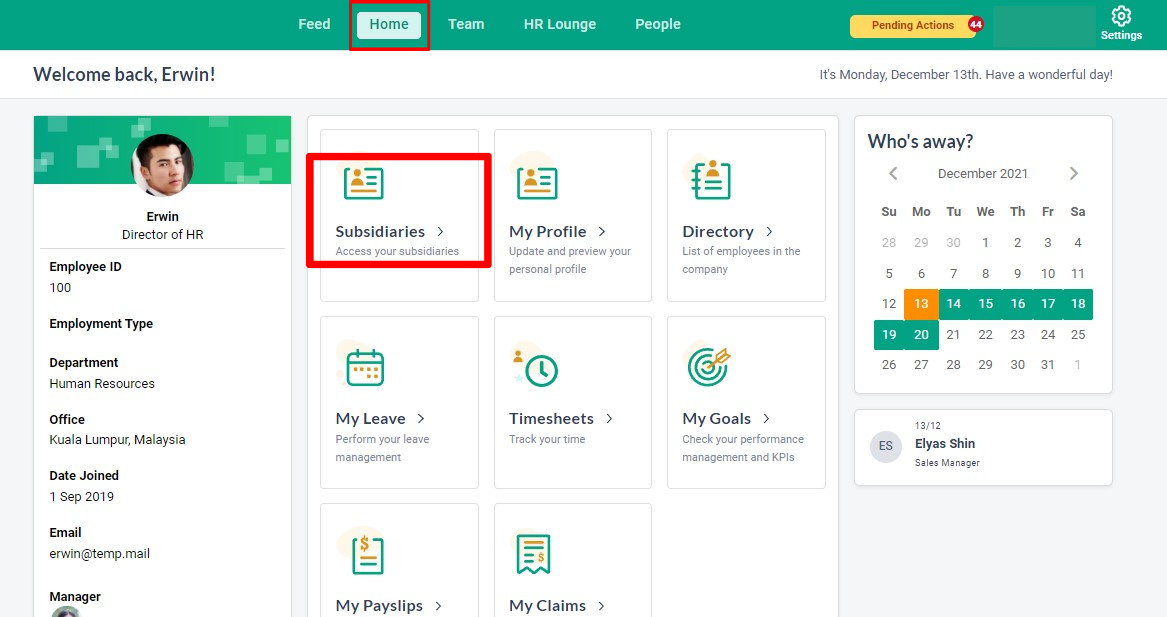
Task: Click the ES avatar for Elyas Shin
Action: 886,446
